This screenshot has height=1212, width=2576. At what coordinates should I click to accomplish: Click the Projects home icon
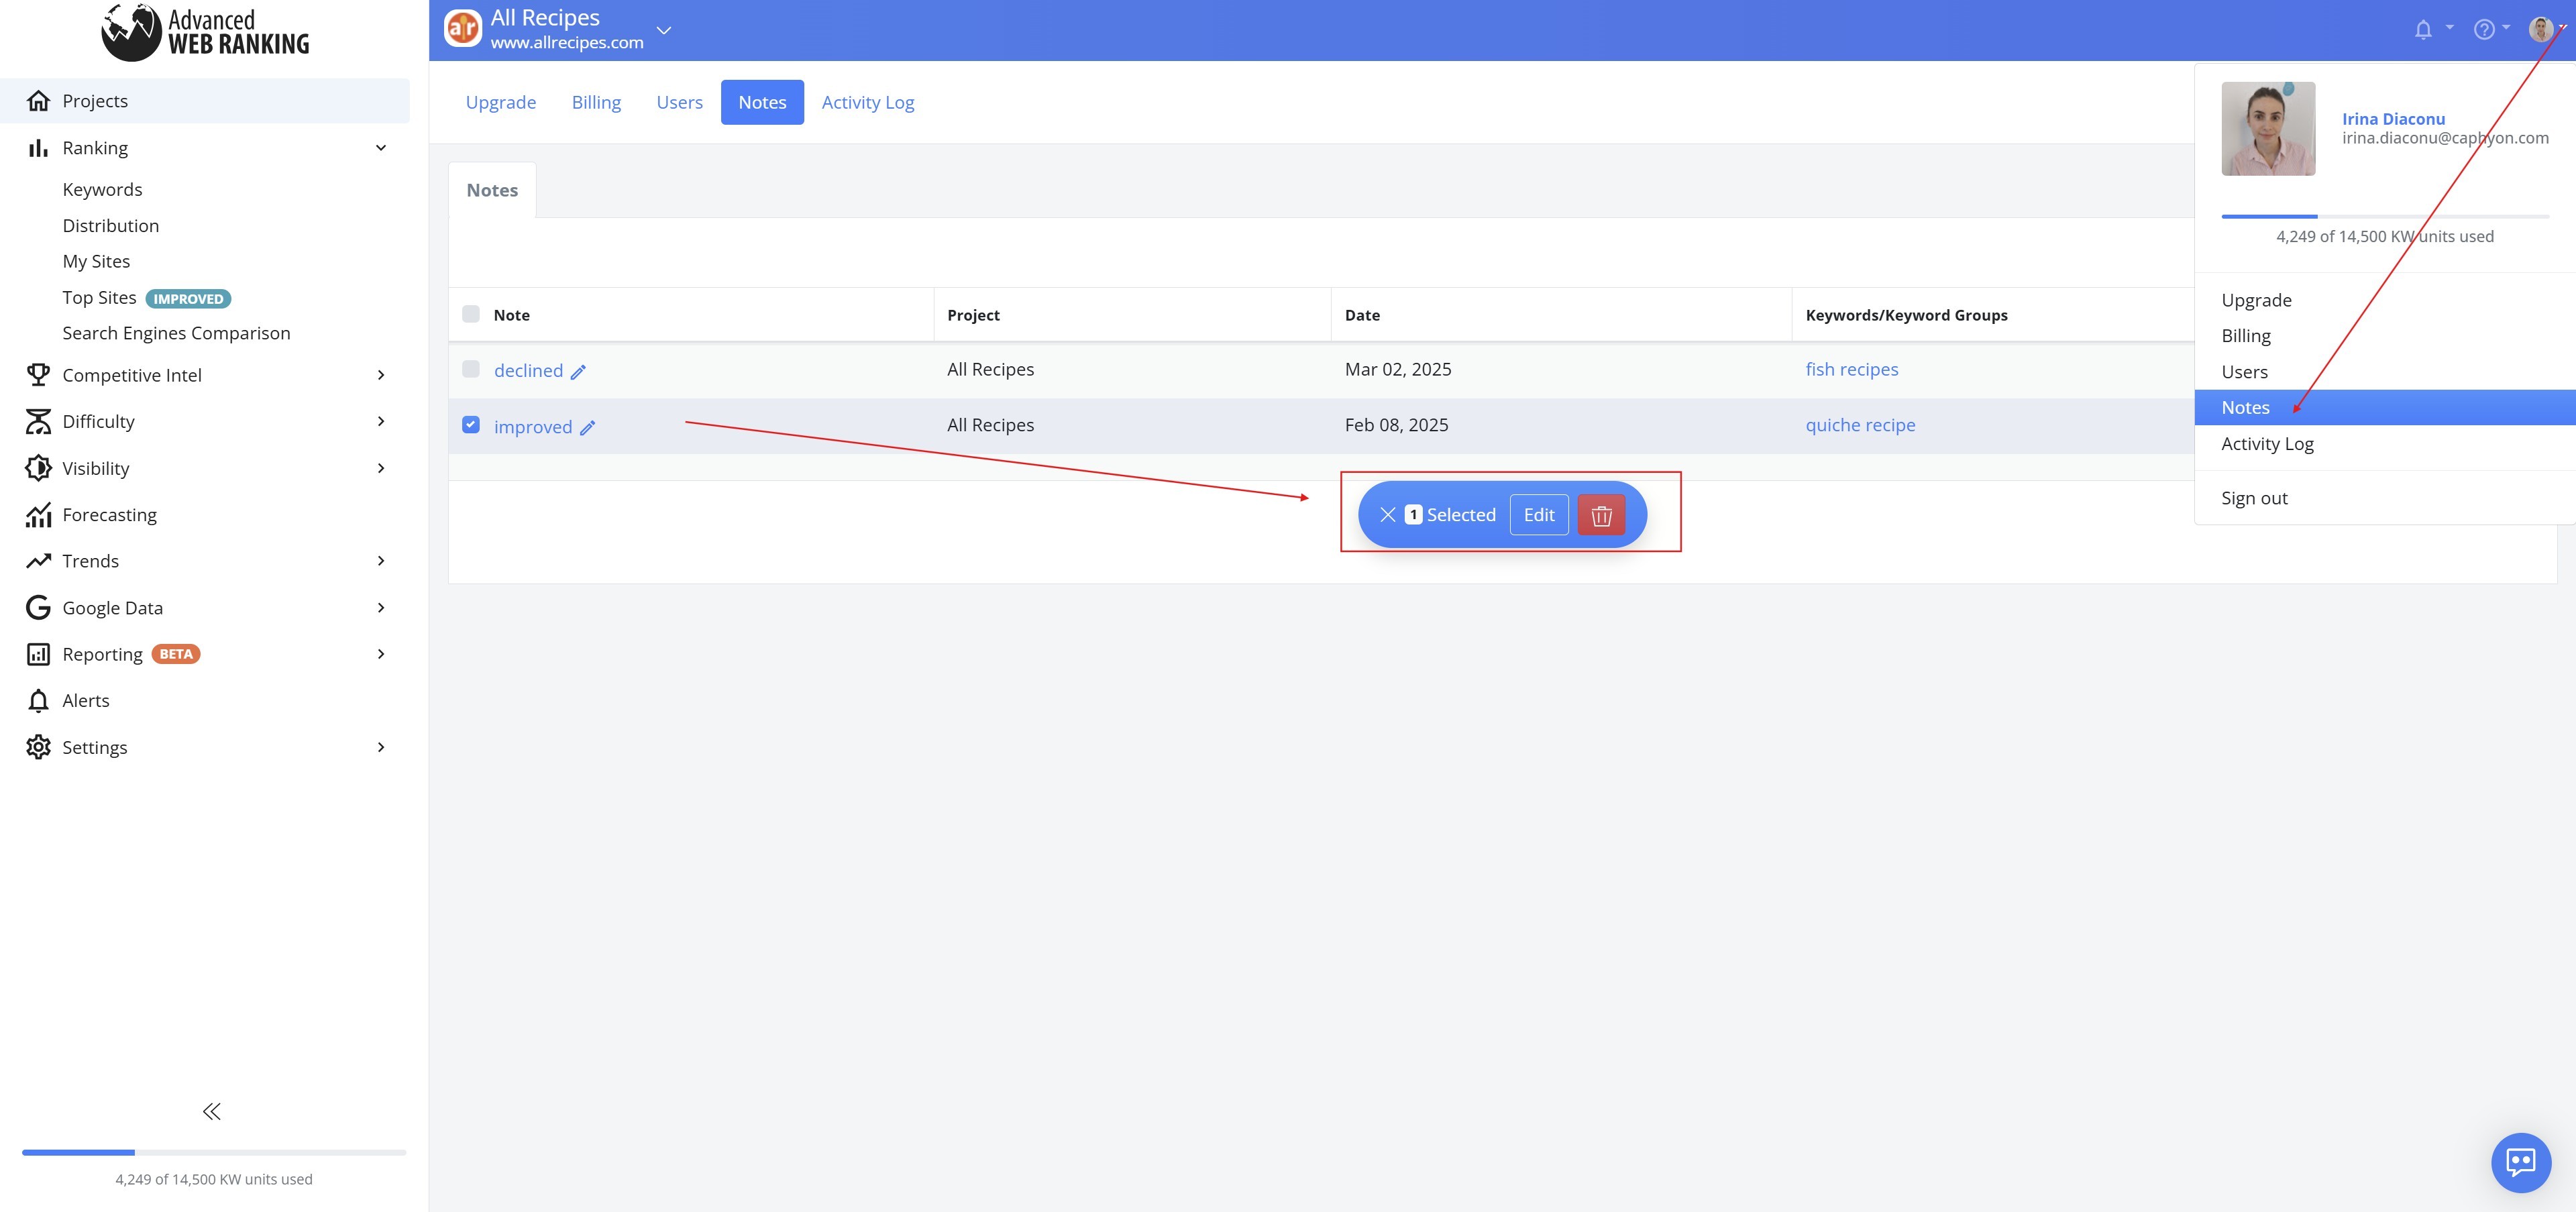pos(38,101)
